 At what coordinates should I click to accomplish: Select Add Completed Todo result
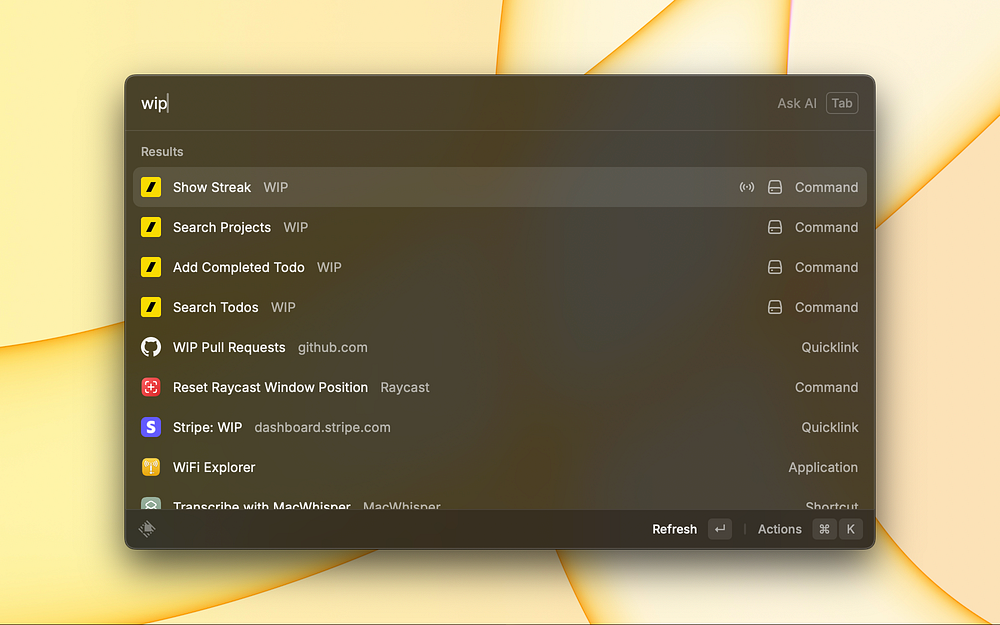click(x=500, y=267)
